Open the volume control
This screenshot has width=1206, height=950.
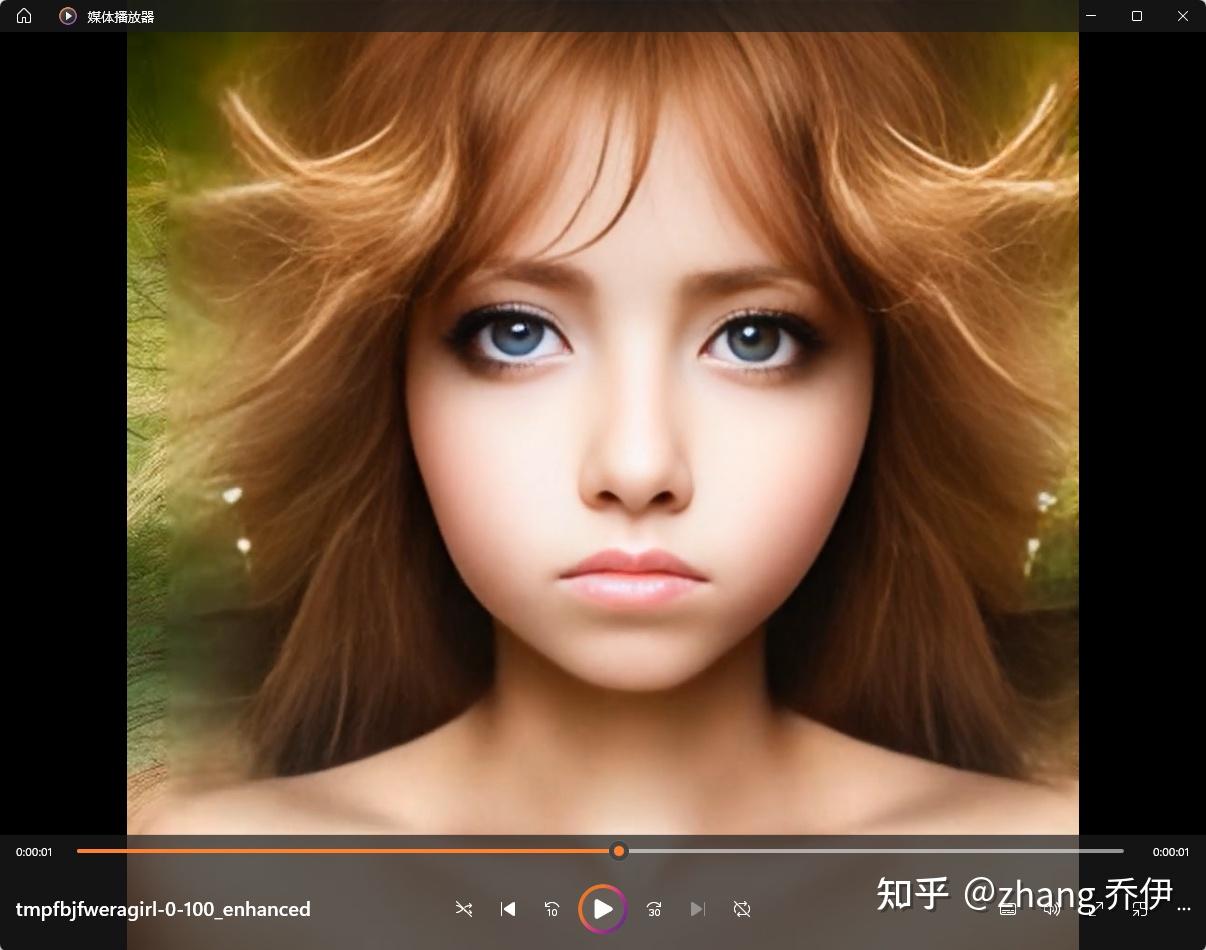(x=1052, y=909)
